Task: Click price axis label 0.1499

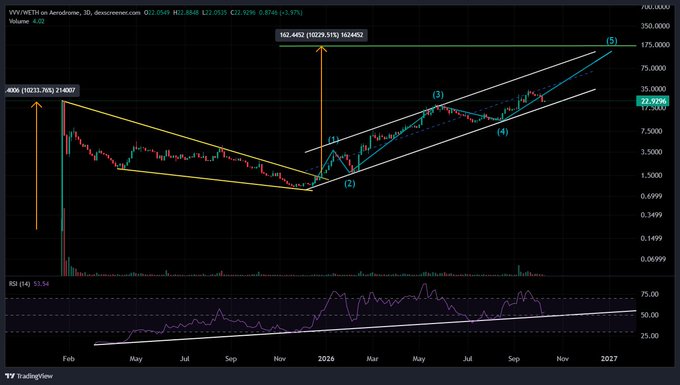Action: [x=652, y=238]
